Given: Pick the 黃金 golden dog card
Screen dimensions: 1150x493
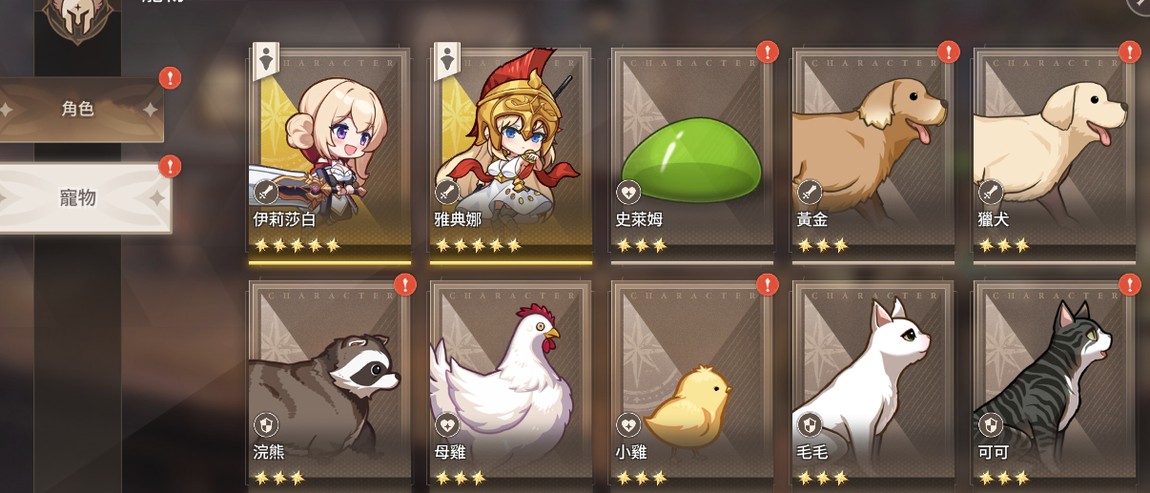Looking at the screenshot, I should point(873,152).
